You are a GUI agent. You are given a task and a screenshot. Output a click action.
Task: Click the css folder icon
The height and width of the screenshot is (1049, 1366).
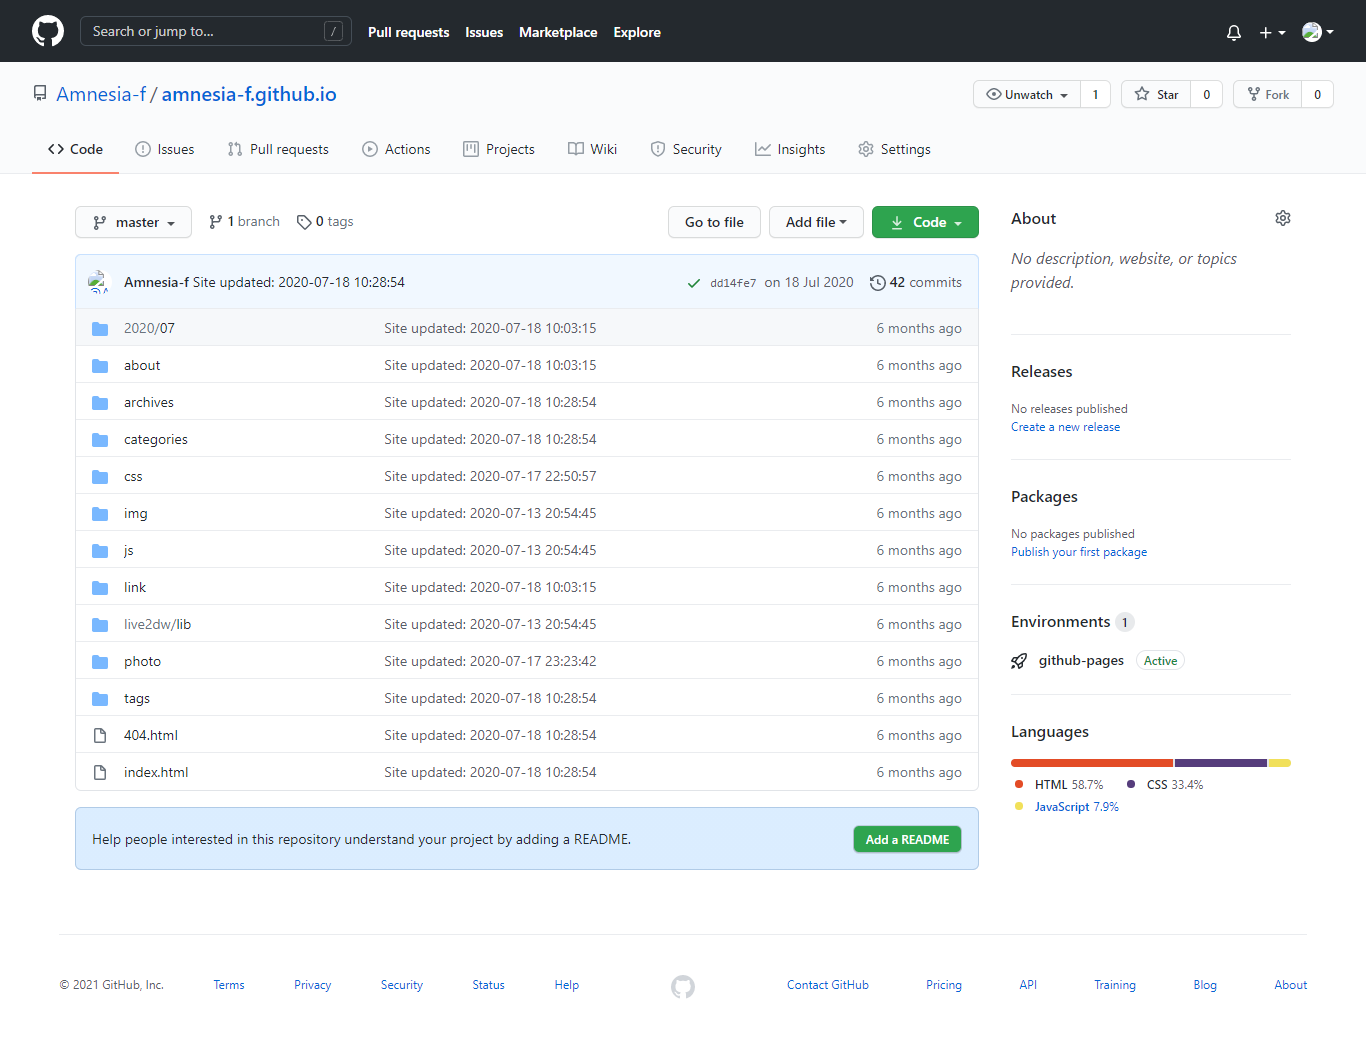point(100,476)
